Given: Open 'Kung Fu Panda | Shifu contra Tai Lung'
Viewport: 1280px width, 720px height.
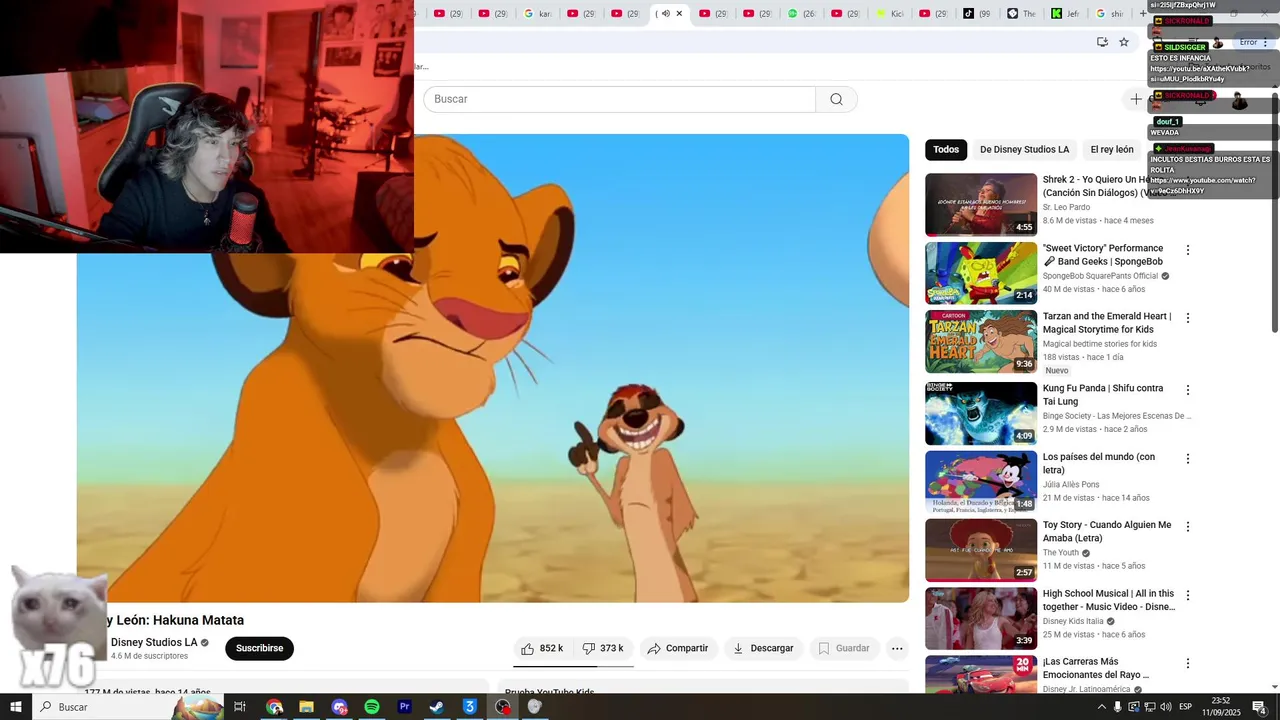Looking at the screenshot, I should pos(1103,395).
